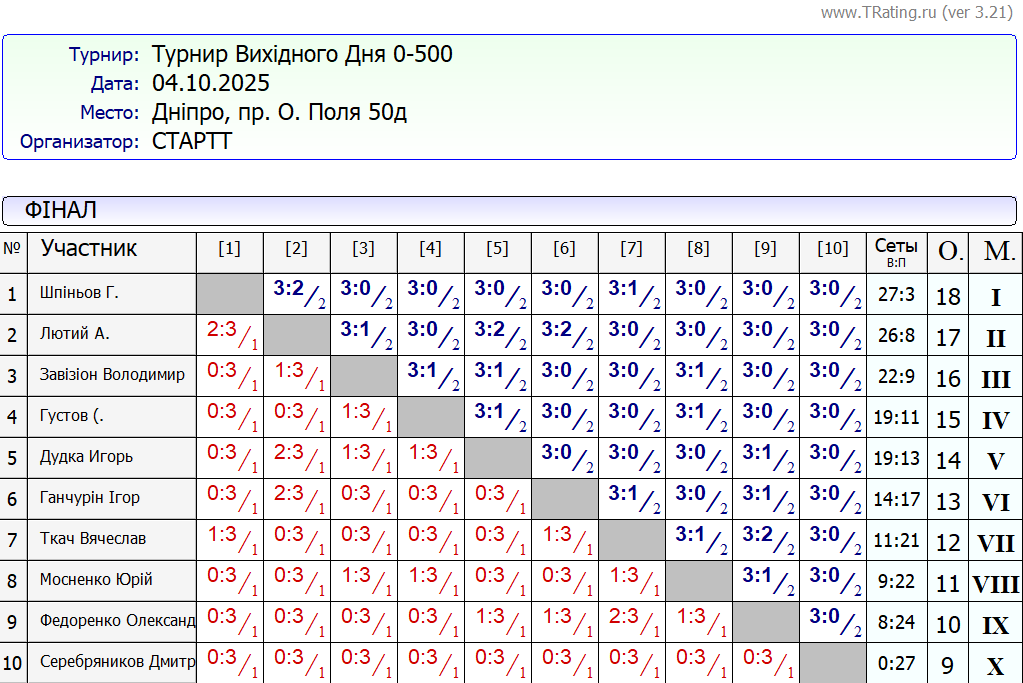This screenshot has width=1023, height=683.
Task: Click the ФІНАЛ section header
Action: coord(61,210)
